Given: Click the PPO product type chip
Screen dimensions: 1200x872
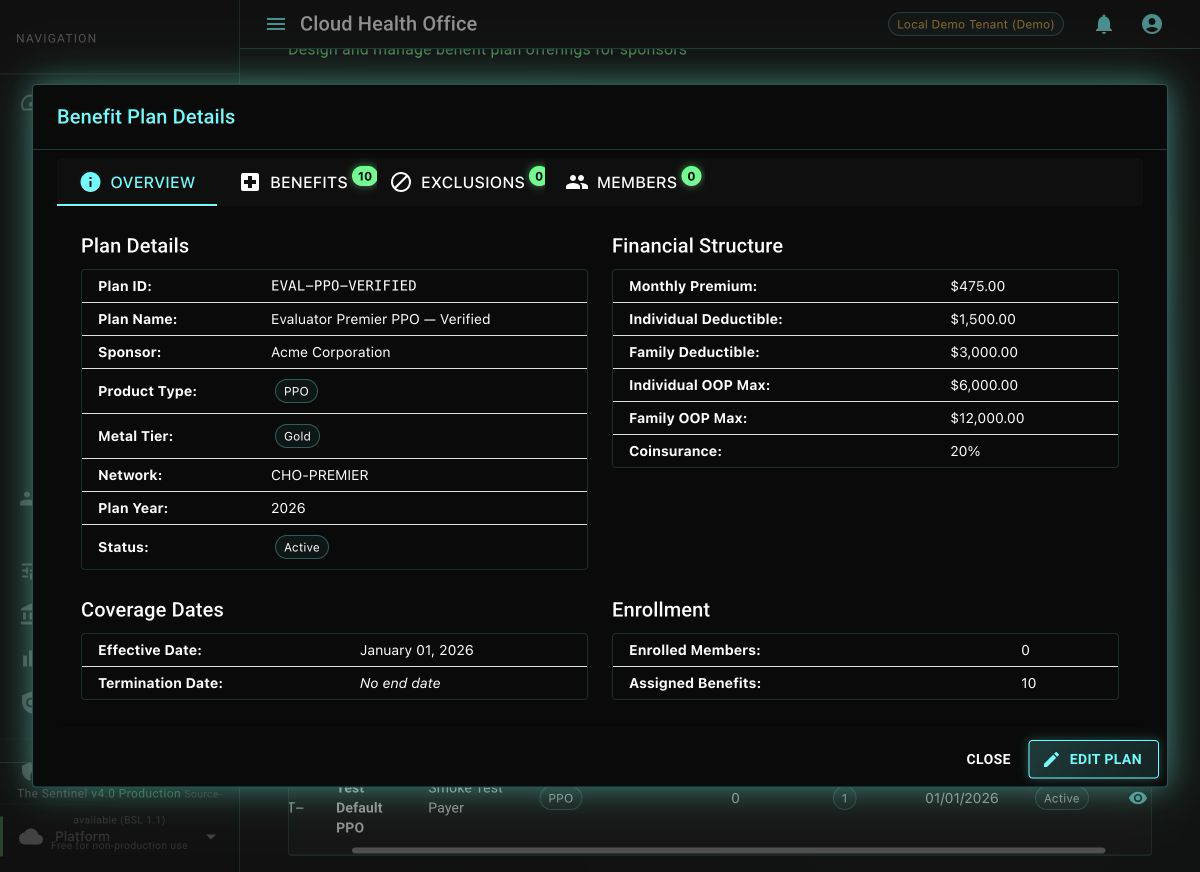Looking at the screenshot, I should (296, 391).
